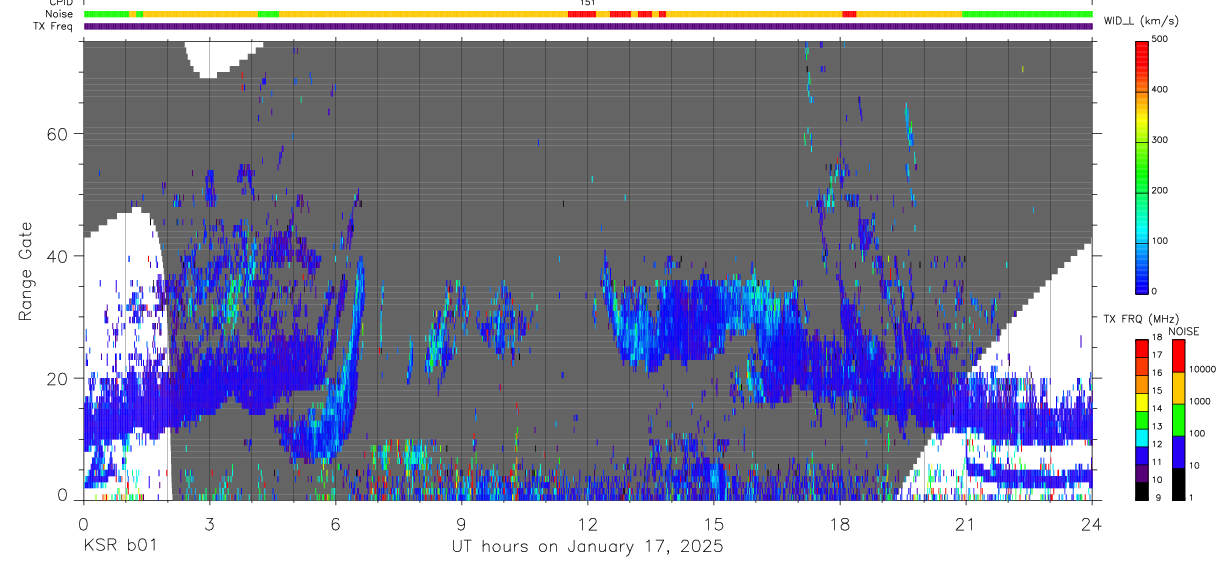Click the purple TX Freq strip
The width and height of the screenshot is (1228, 567).
pos(588,26)
